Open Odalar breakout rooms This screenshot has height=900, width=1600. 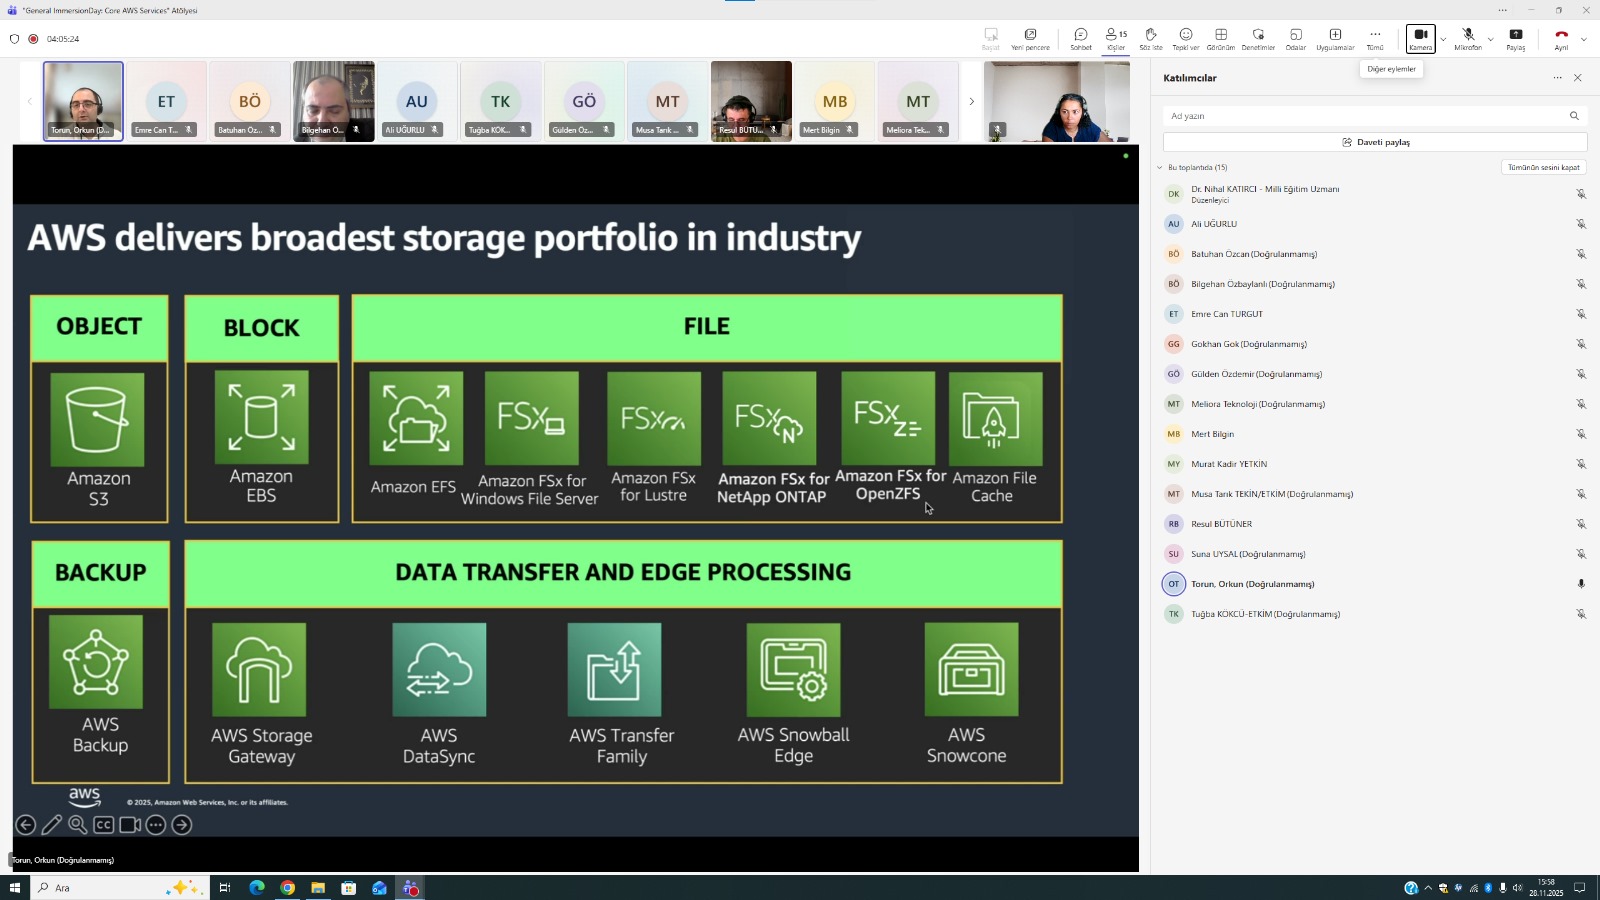(x=1295, y=38)
